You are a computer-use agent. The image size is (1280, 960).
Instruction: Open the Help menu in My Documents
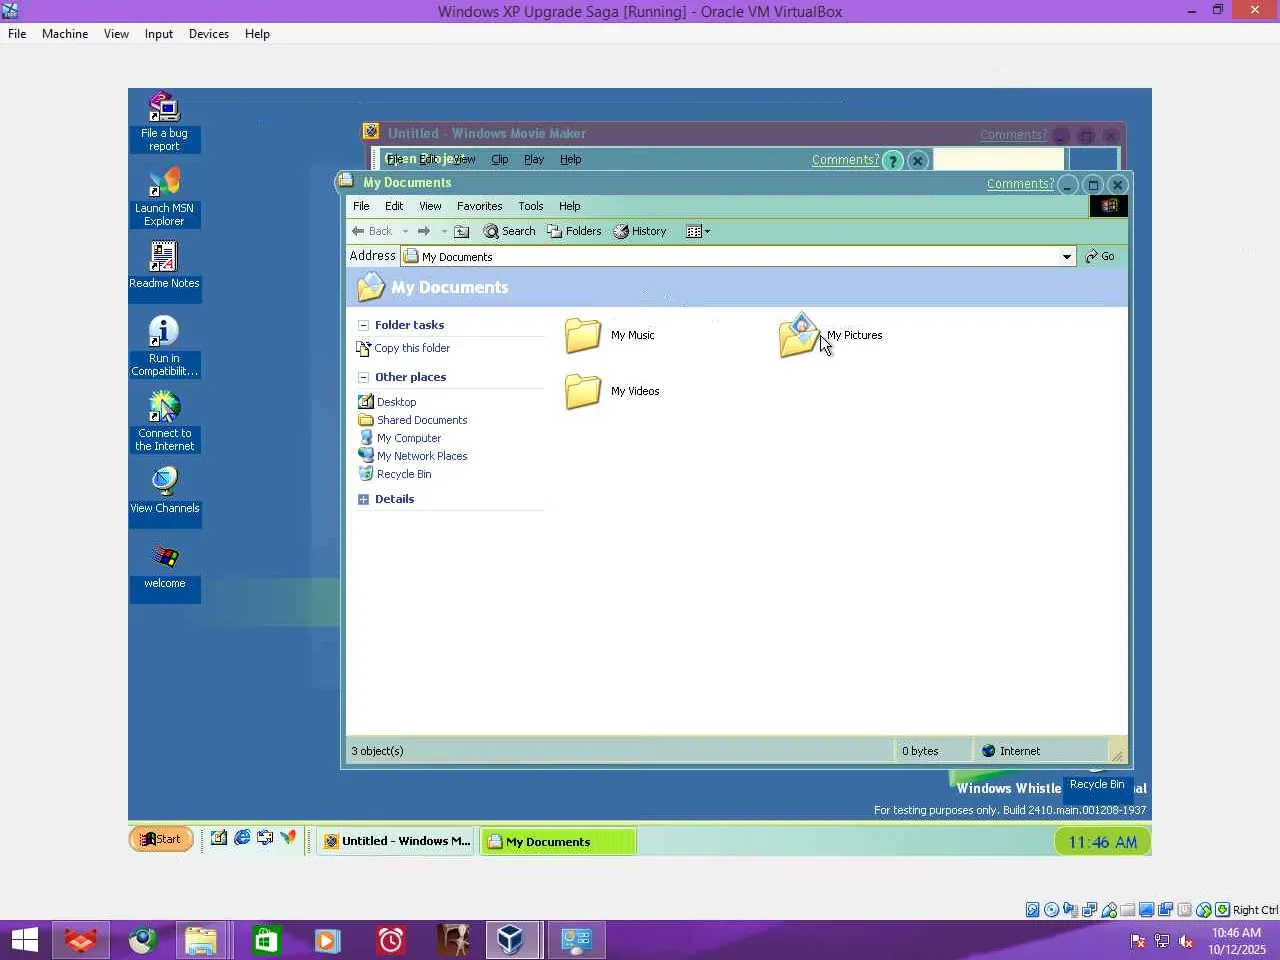[570, 206]
